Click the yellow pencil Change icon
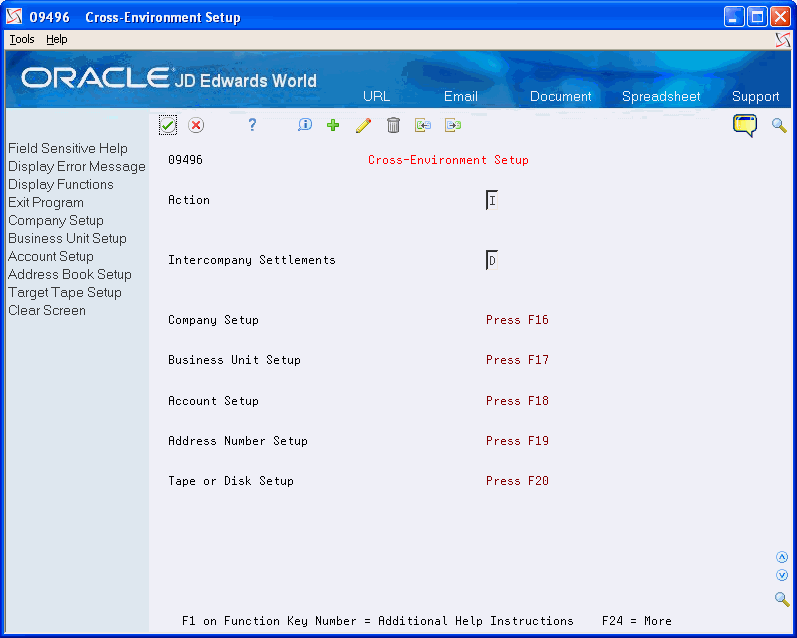The image size is (797, 638). coord(363,125)
